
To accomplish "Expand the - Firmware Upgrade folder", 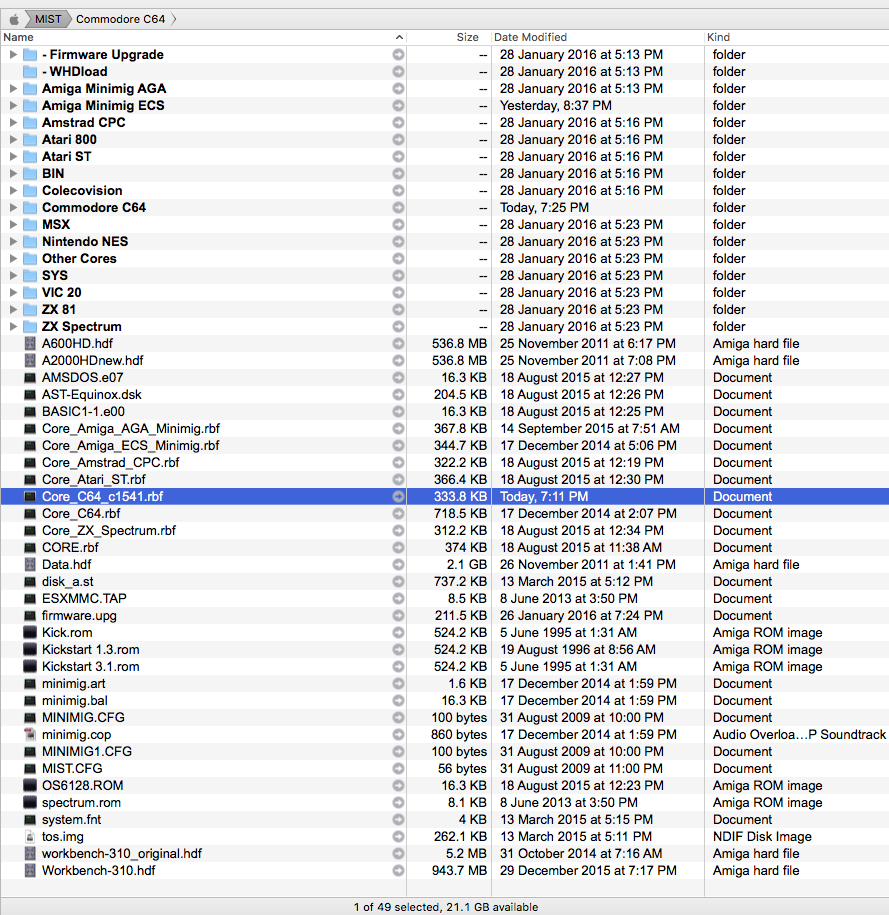I will [x=13, y=55].
